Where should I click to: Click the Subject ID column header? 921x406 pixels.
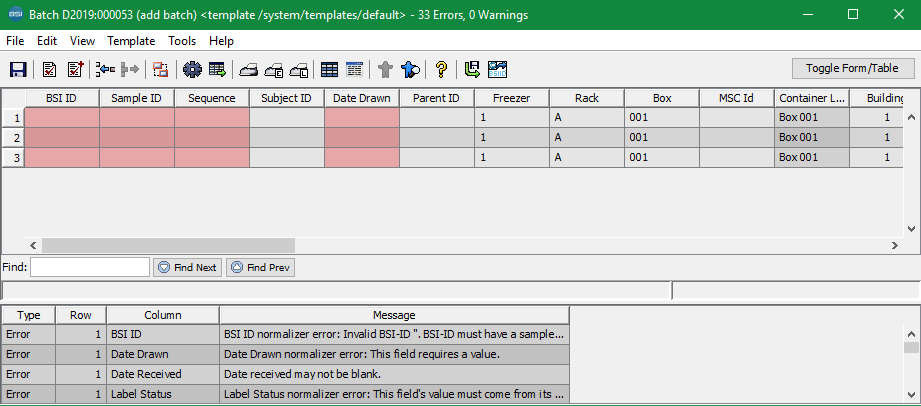[x=287, y=98]
